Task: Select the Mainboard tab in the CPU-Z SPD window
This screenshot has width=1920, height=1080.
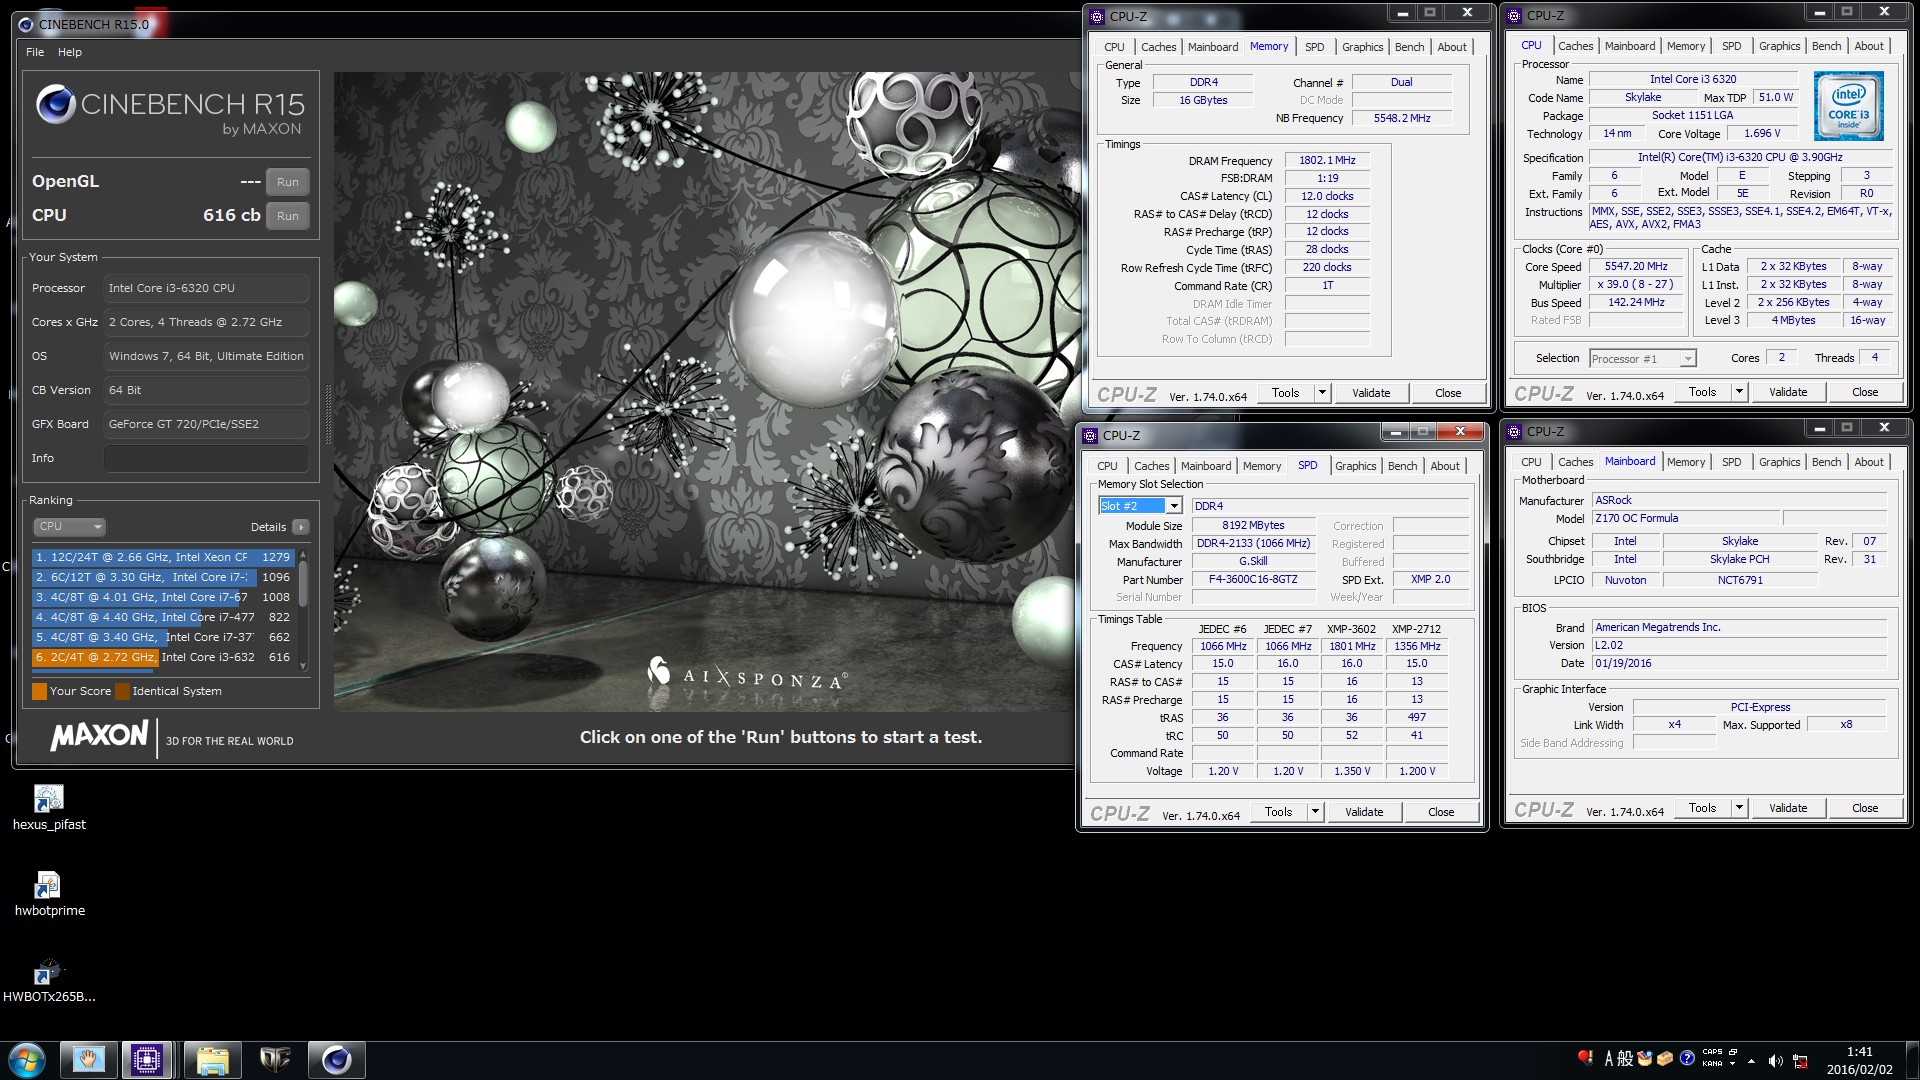Action: pyautogui.click(x=1206, y=466)
